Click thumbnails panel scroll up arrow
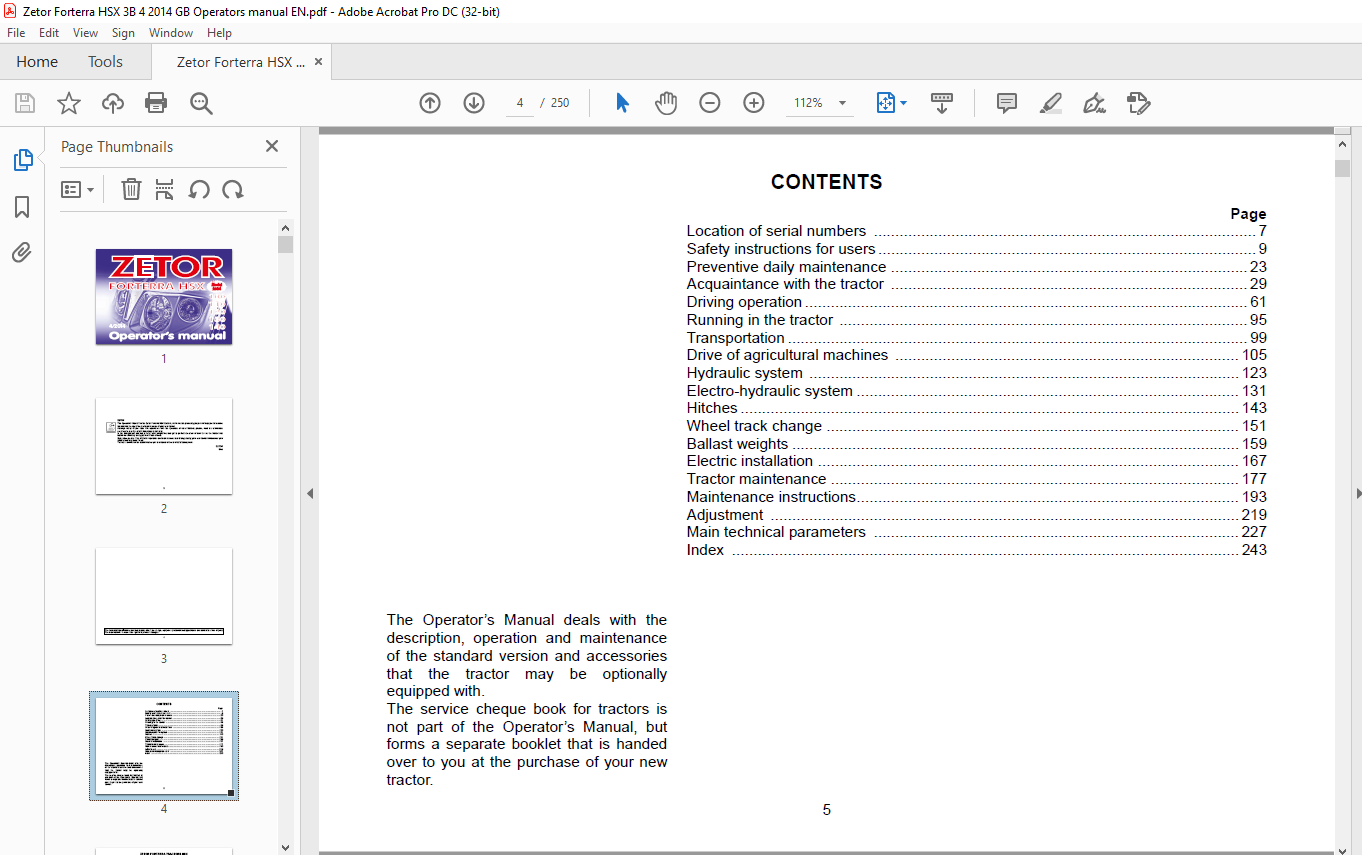The image size is (1362, 855). pos(285,228)
